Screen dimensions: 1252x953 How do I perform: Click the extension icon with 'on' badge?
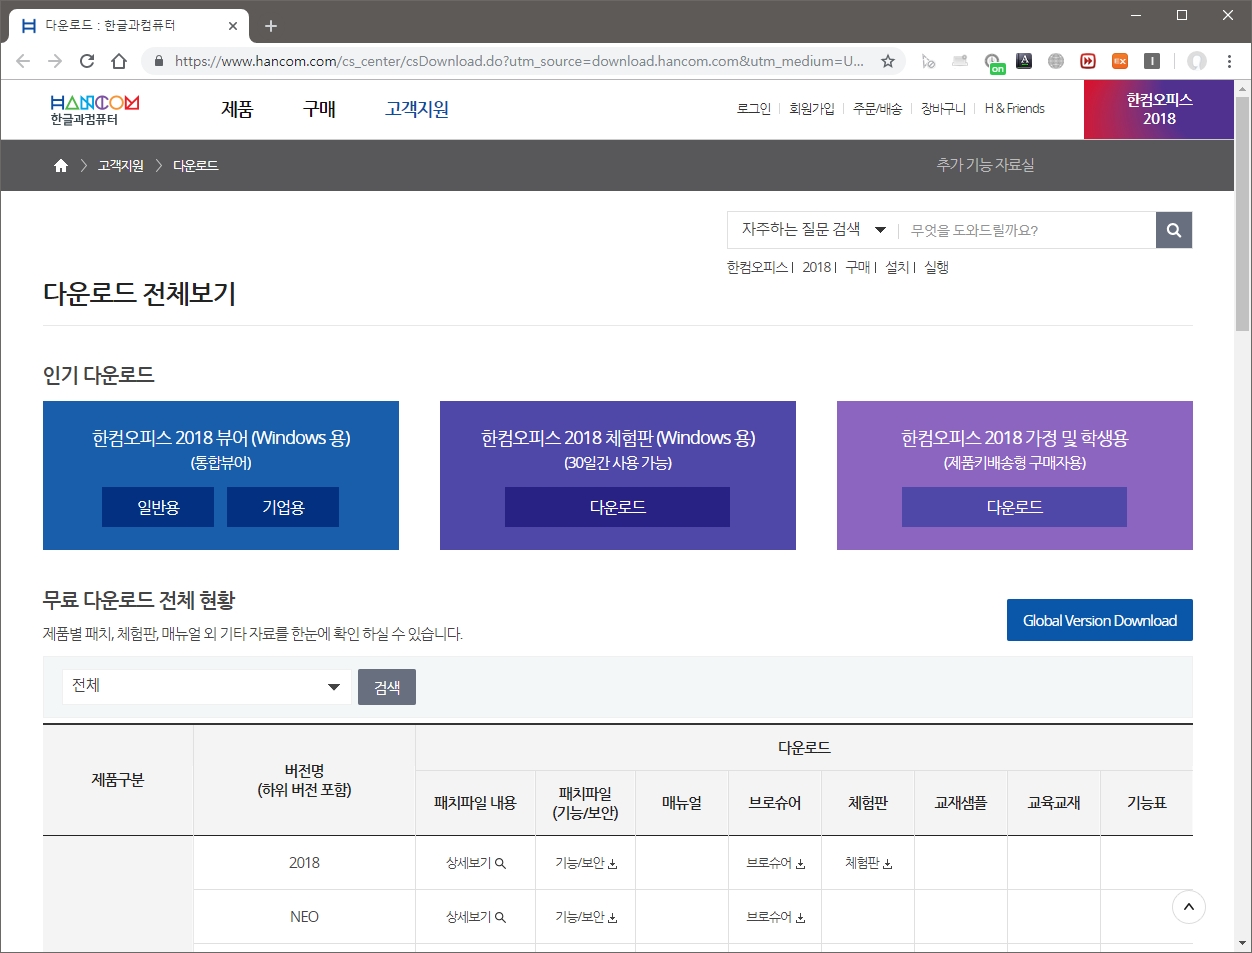993,64
